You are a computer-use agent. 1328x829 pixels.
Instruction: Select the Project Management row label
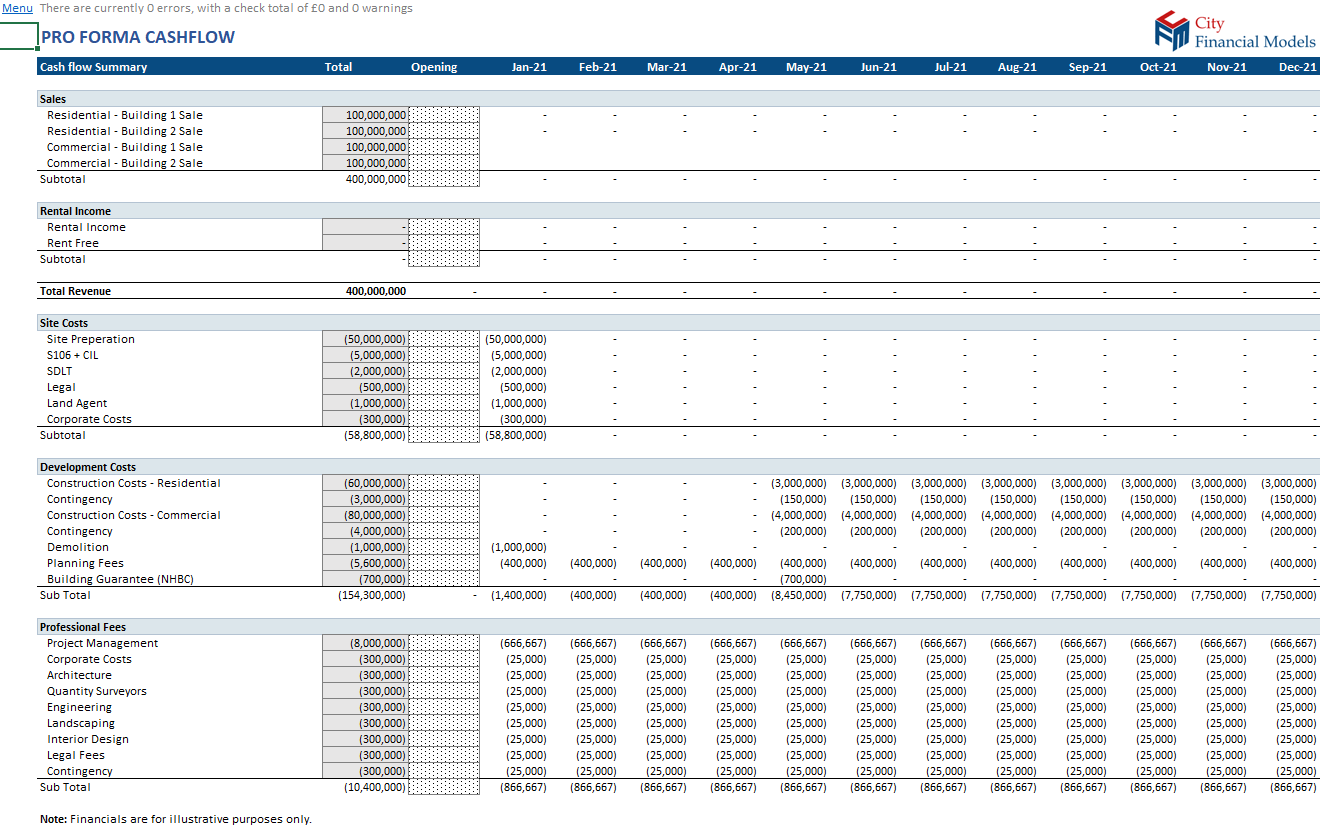102,643
